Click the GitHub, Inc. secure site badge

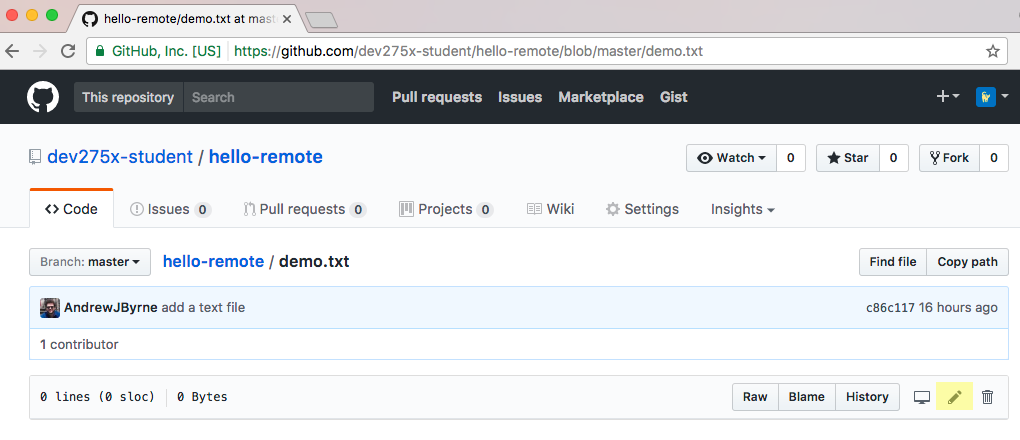coord(157,51)
